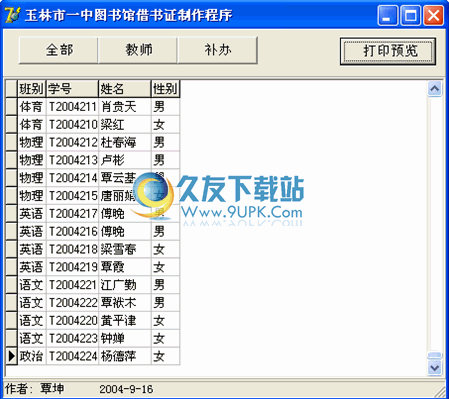This screenshot has width=449, height=399.
Task: Click row selector of 肖贵天 row
Action: pyautogui.click(x=12, y=107)
